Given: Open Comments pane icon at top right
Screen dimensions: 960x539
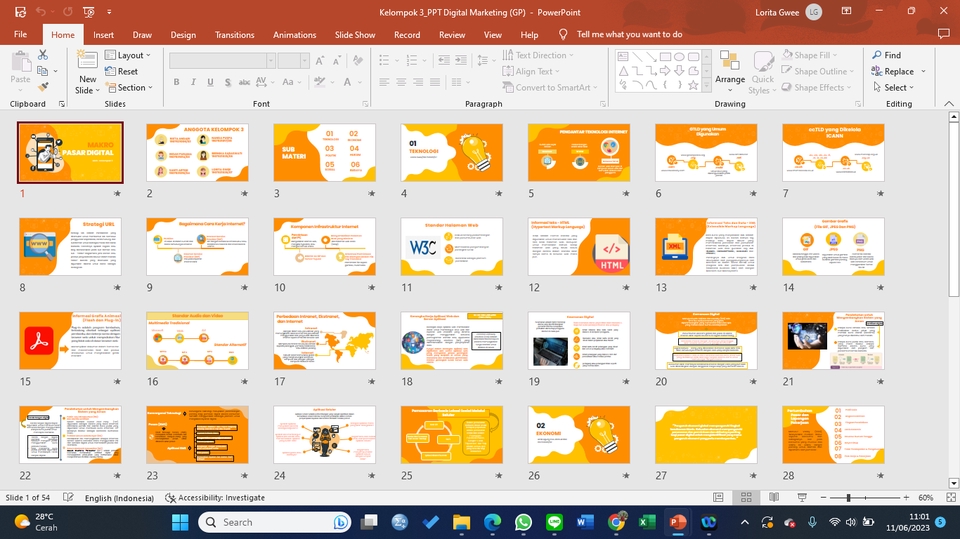Looking at the screenshot, I should coord(943,34).
